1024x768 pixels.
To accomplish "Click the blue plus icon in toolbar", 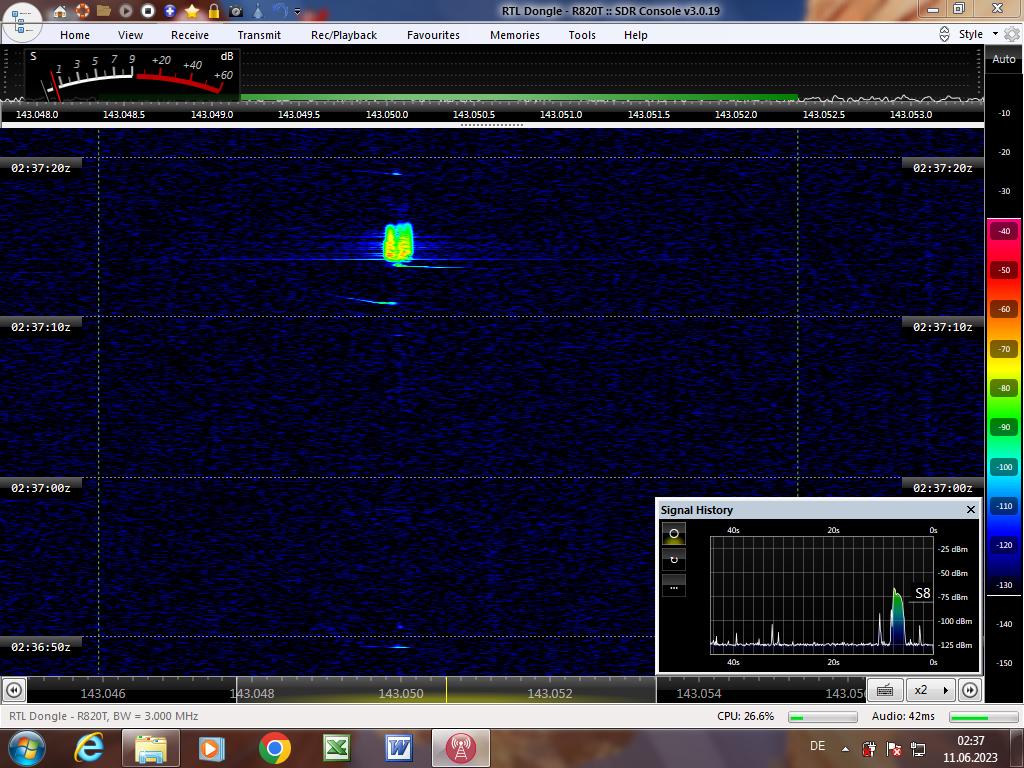I will click(x=170, y=11).
